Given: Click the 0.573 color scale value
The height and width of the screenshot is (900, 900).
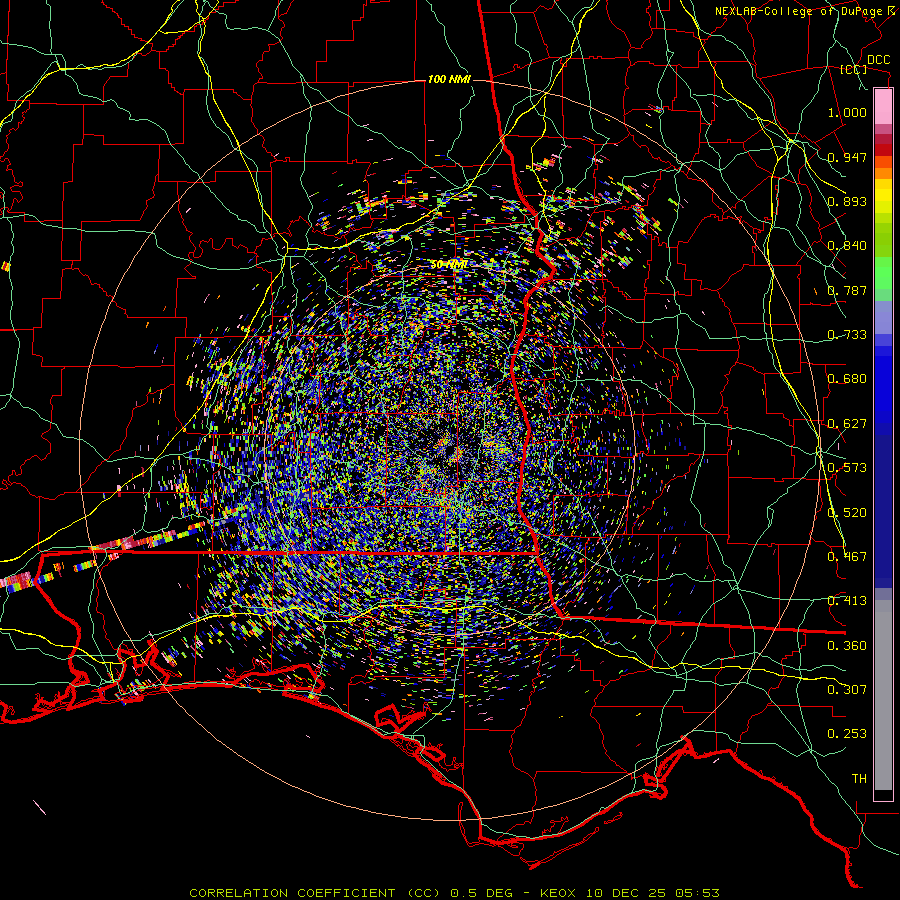Looking at the screenshot, I should coord(847,468).
